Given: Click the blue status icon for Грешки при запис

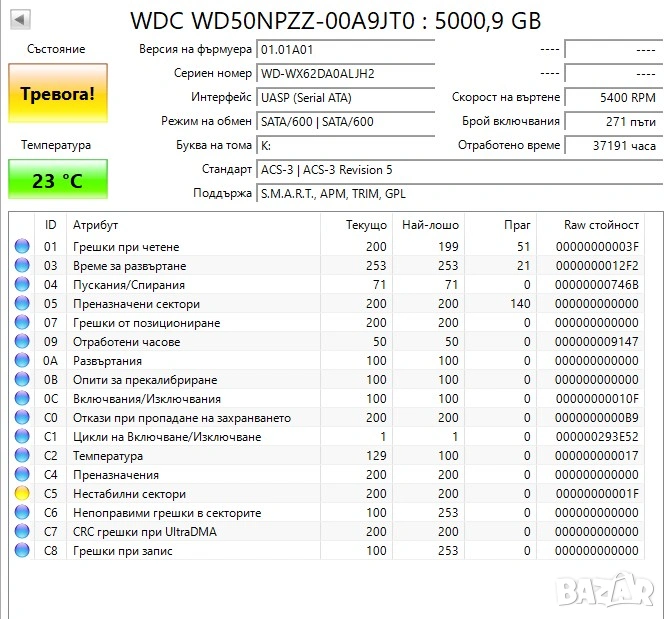Looking at the screenshot, I should [x=22, y=551].
